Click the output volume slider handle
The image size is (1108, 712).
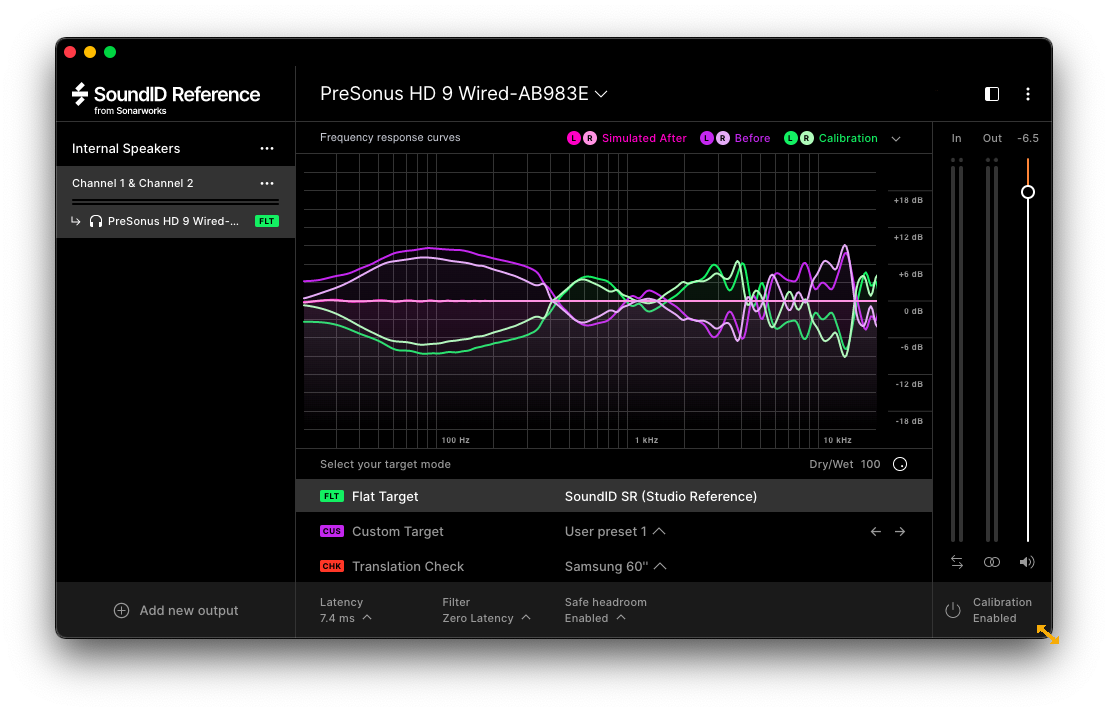point(1027,192)
